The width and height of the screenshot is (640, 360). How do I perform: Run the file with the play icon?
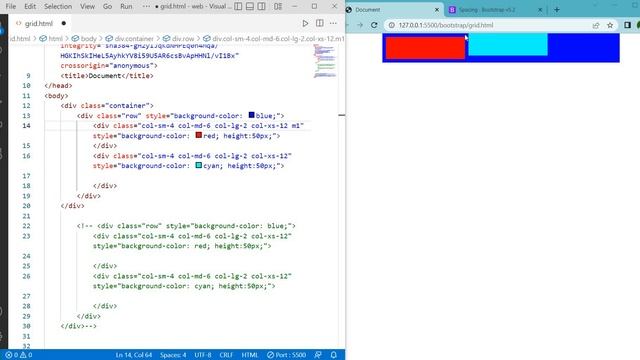point(305,23)
